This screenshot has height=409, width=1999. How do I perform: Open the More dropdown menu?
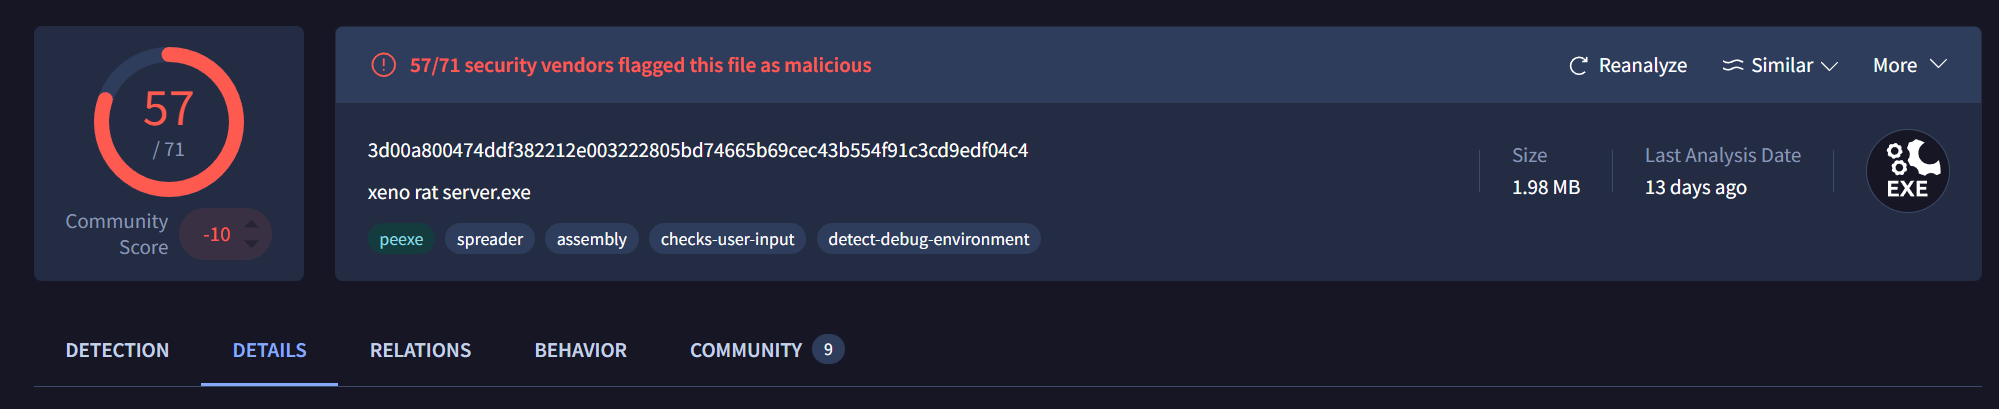pyautogui.click(x=1909, y=65)
